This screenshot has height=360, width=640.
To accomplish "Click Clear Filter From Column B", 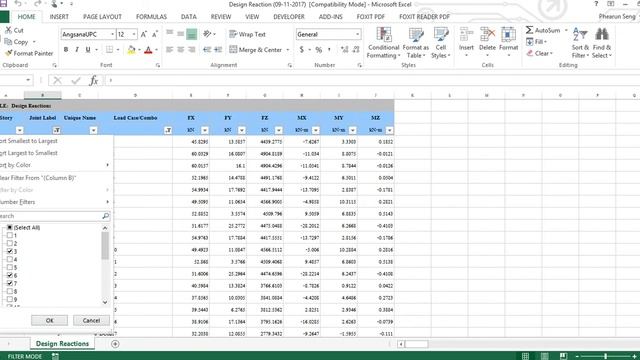I will pyautogui.click(x=56, y=178).
